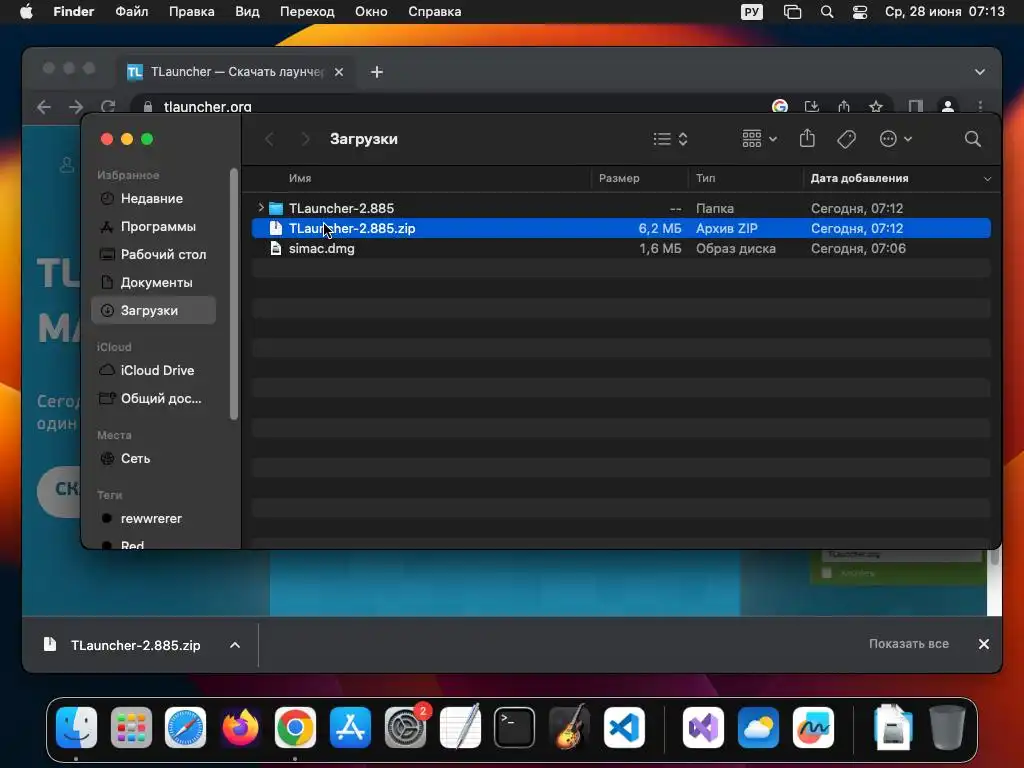Select Рабочий стол in sidebar
1024x768 pixels.
click(x=153, y=255)
